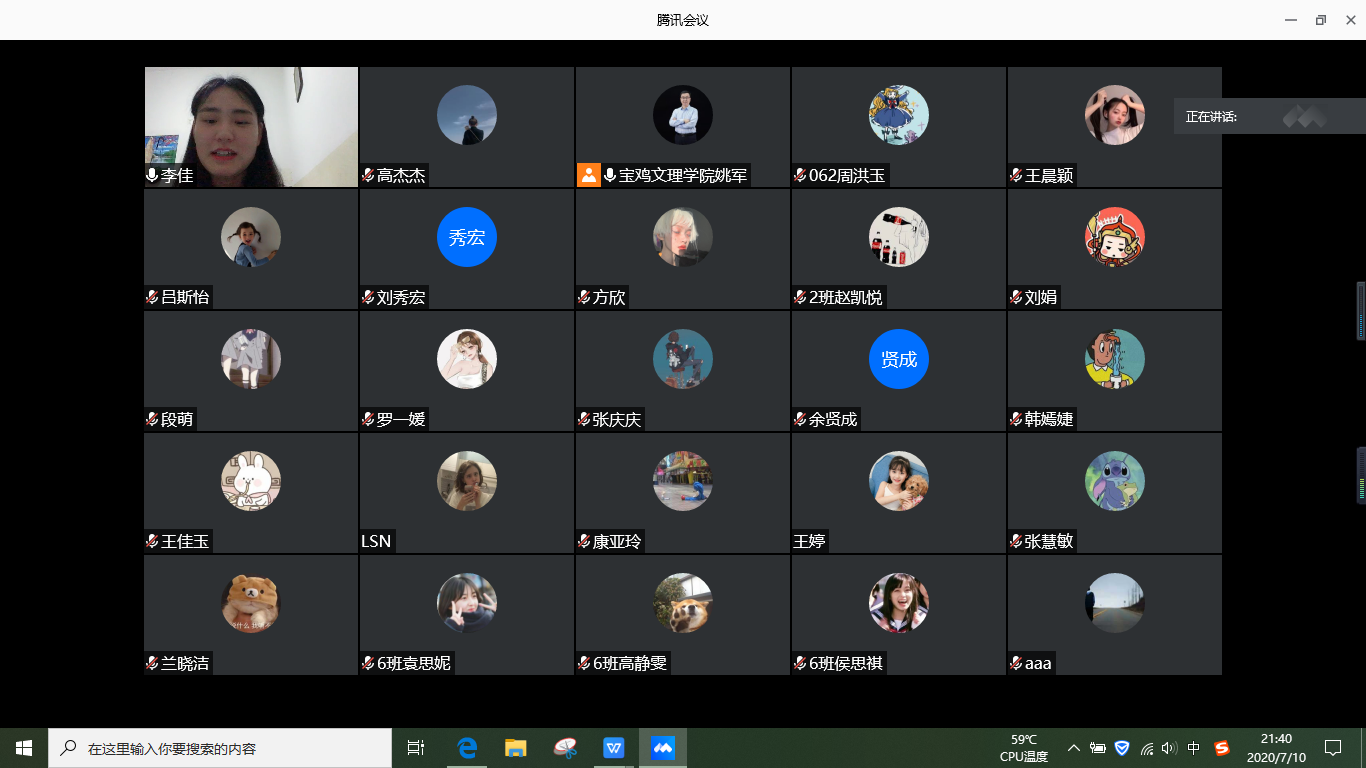Select the 贤成 blue avatar of 余贤成
Viewport: 1366px width, 768px height.
(899, 359)
